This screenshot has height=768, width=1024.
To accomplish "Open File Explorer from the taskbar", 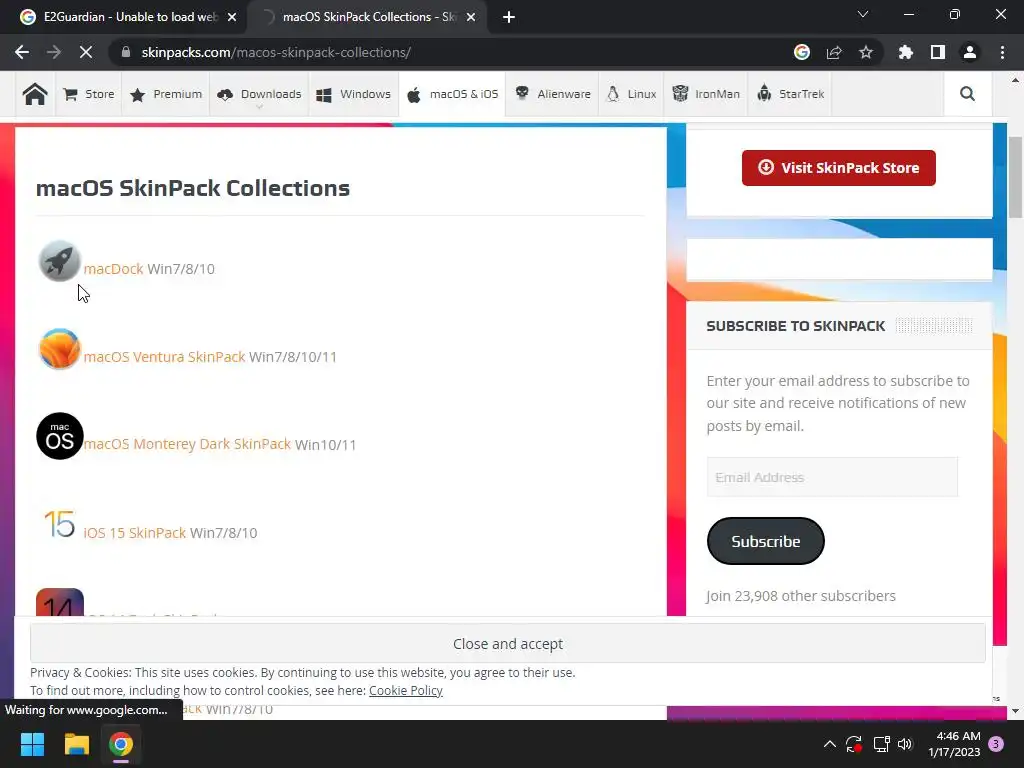I will click(76, 744).
